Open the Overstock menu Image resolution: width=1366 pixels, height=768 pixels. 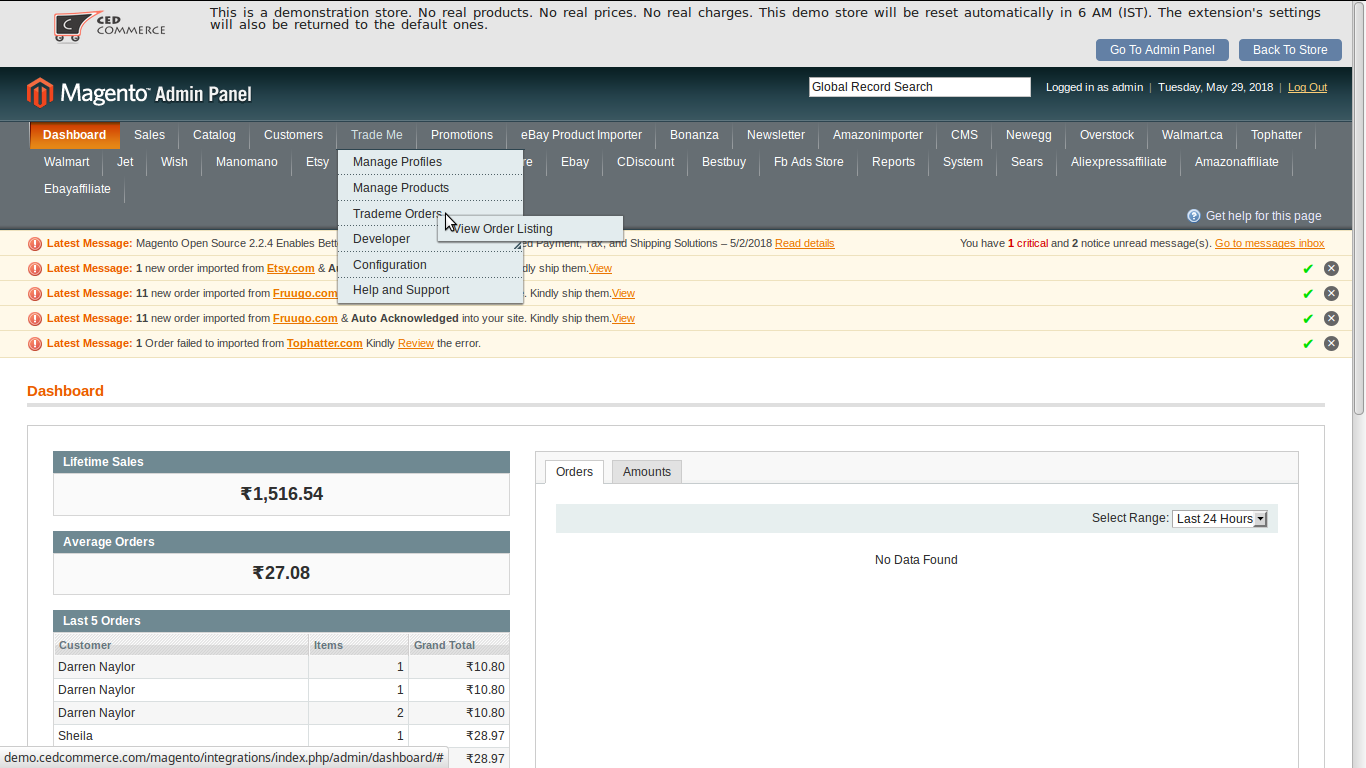(1107, 135)
